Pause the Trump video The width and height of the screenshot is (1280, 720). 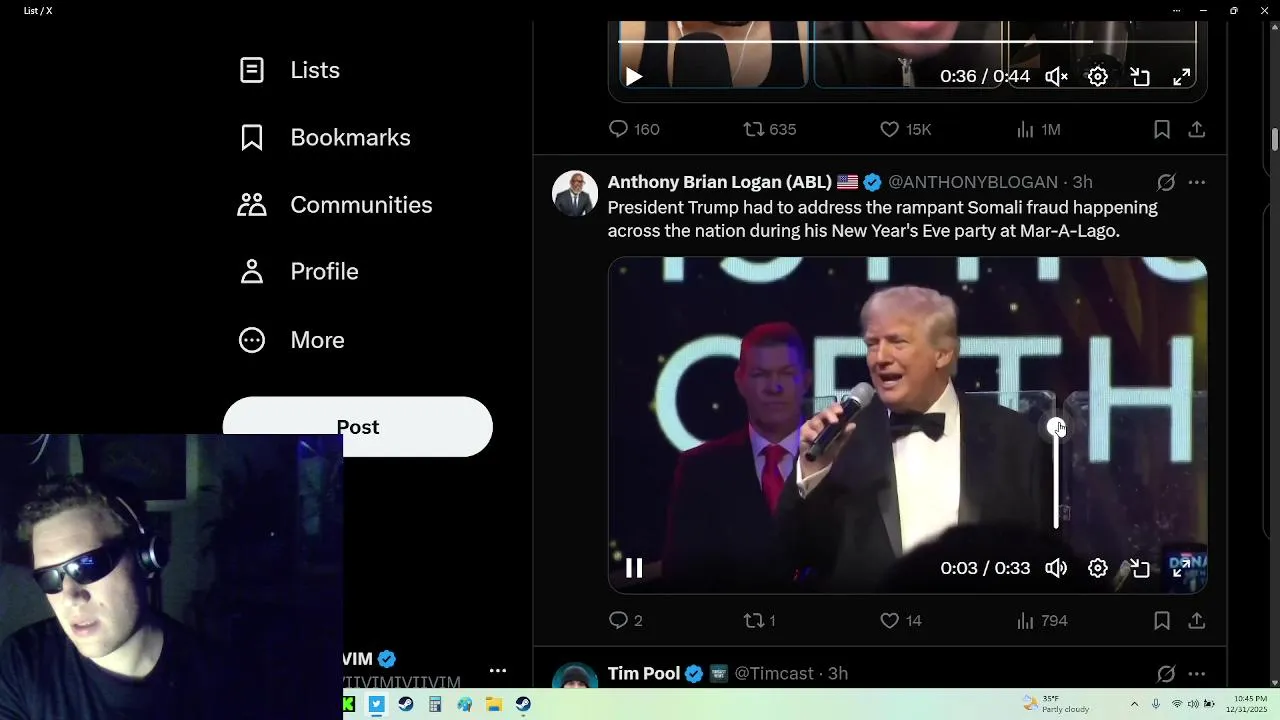coord(634,568)
